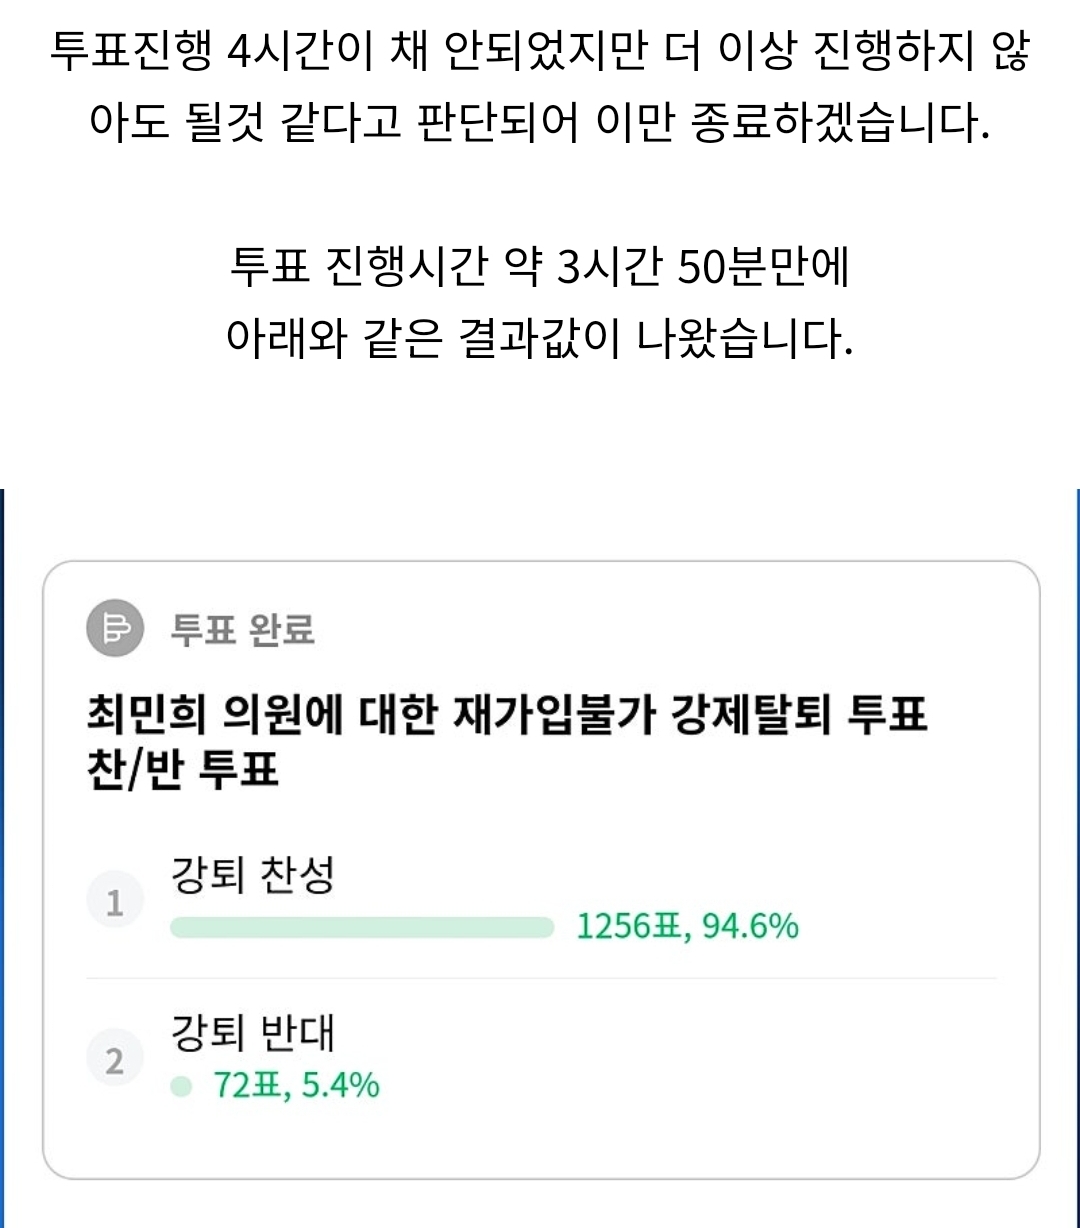Click the 찬/반 투표 title line
Image resolution: width=1080 pixels, height=1228 pixels.
tap(183, 770)
